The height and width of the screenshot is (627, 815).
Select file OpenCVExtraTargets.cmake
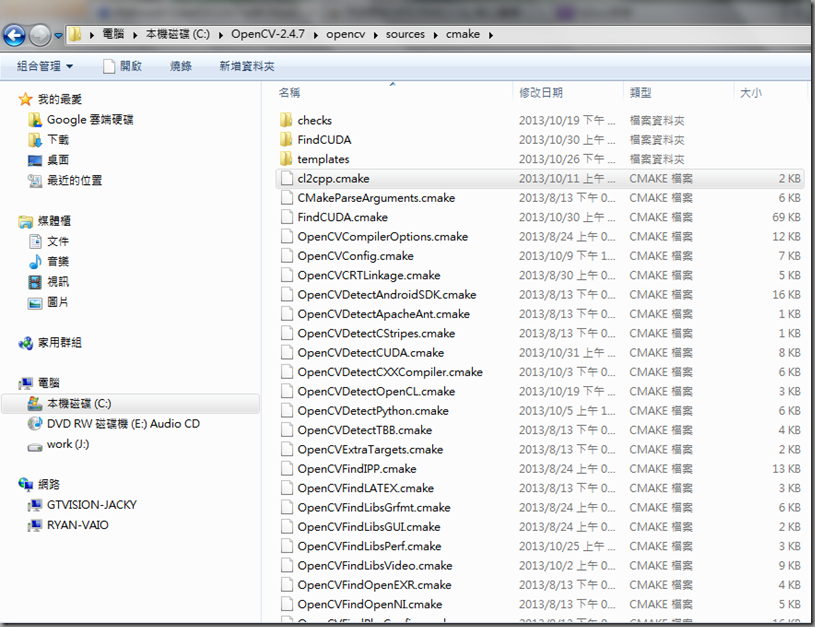(x=370, y=449)
